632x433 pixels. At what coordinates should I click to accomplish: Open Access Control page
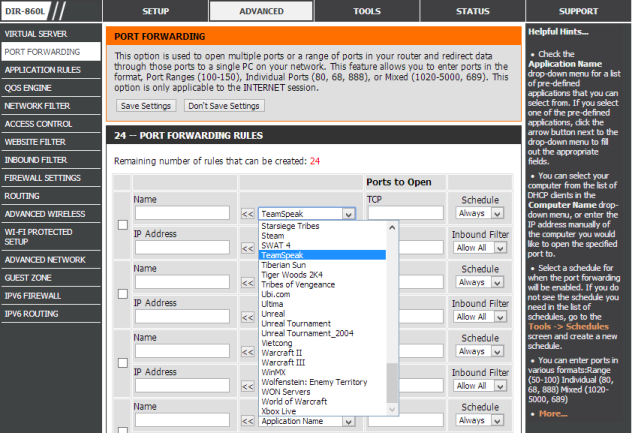[50, 124]
